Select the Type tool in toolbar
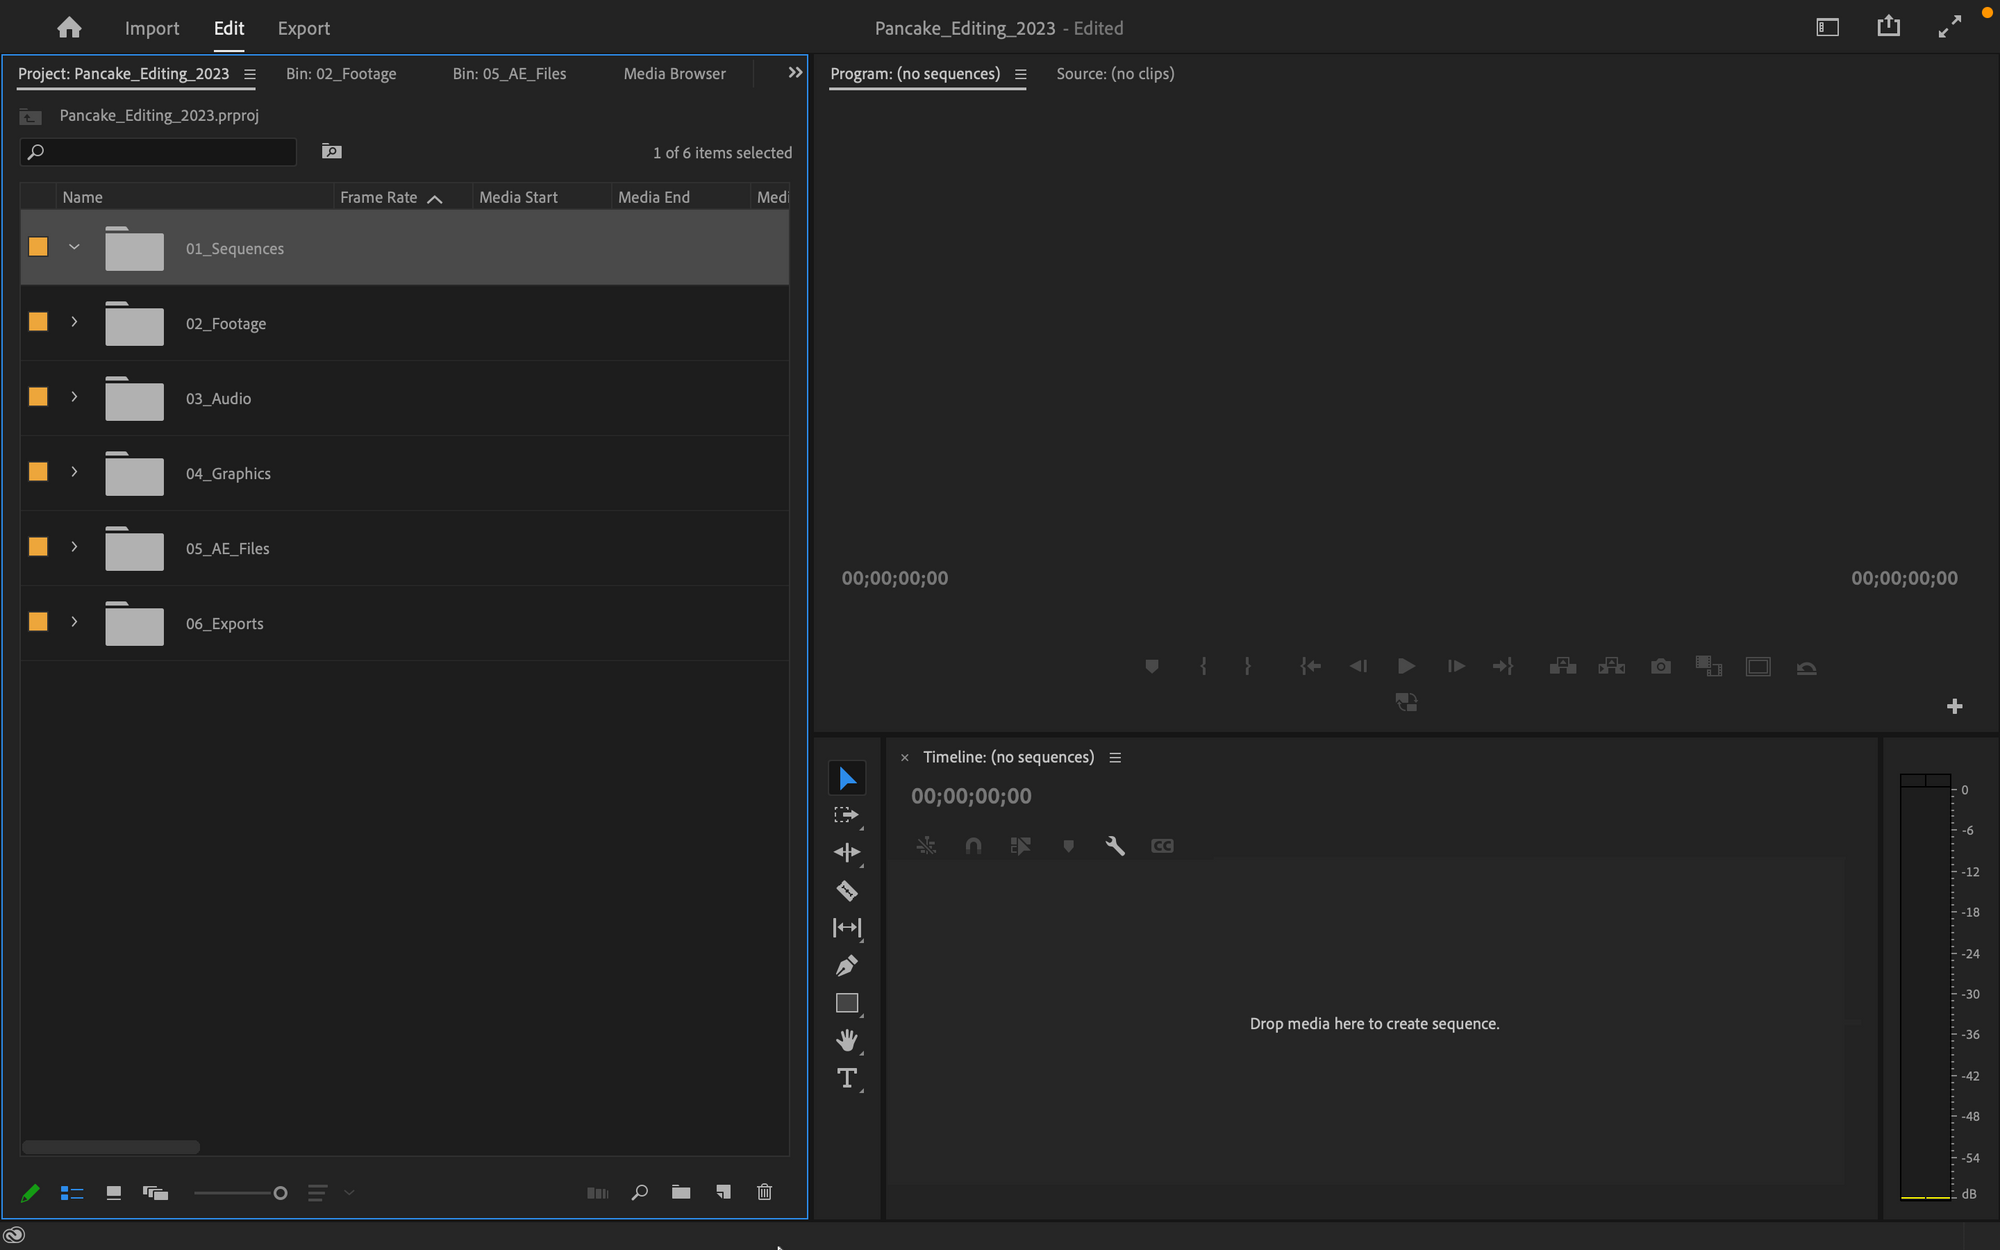The image size is (2000, 1250). pyautogui.click(x=847, y=1079)
